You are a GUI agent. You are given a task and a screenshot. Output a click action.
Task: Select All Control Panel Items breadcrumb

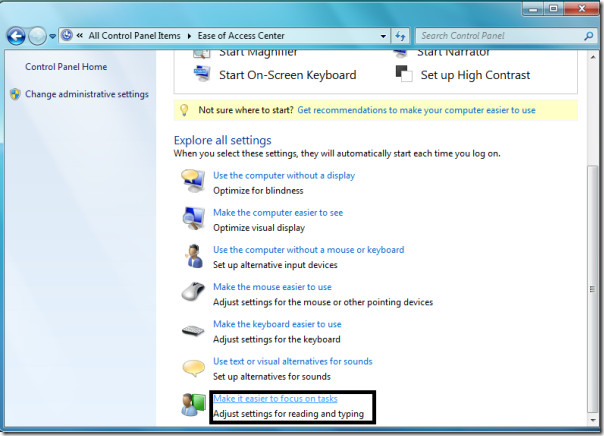tap(134, 36)
